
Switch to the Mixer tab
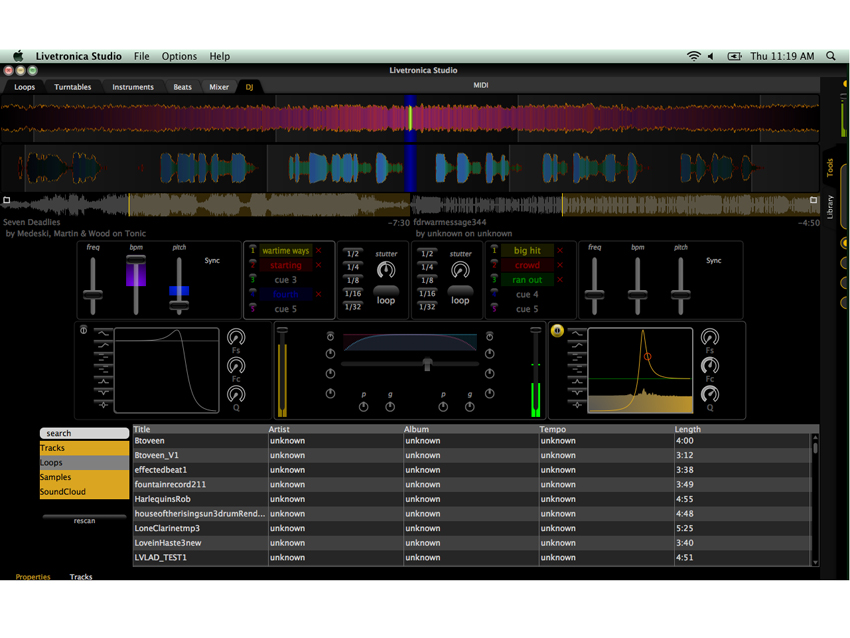coord(219,87)
